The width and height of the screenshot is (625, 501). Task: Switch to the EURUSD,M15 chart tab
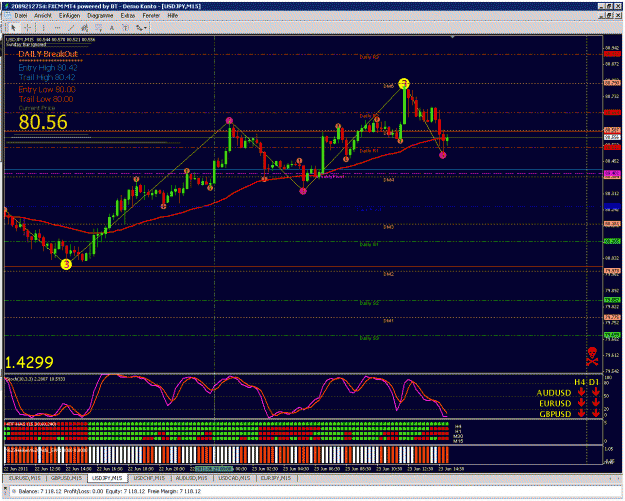point(25,477)
